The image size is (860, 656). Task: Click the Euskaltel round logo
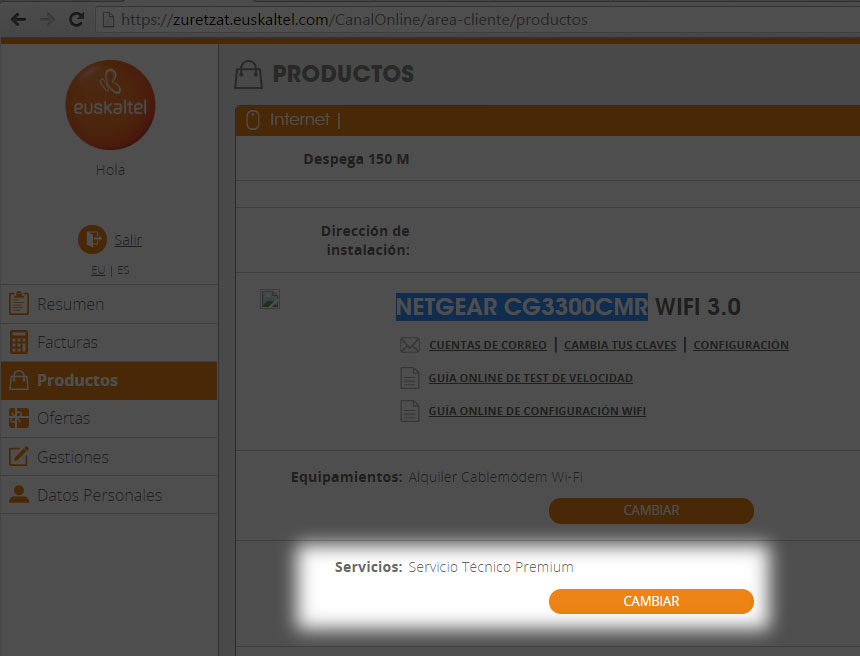click(x=110, y=105)
